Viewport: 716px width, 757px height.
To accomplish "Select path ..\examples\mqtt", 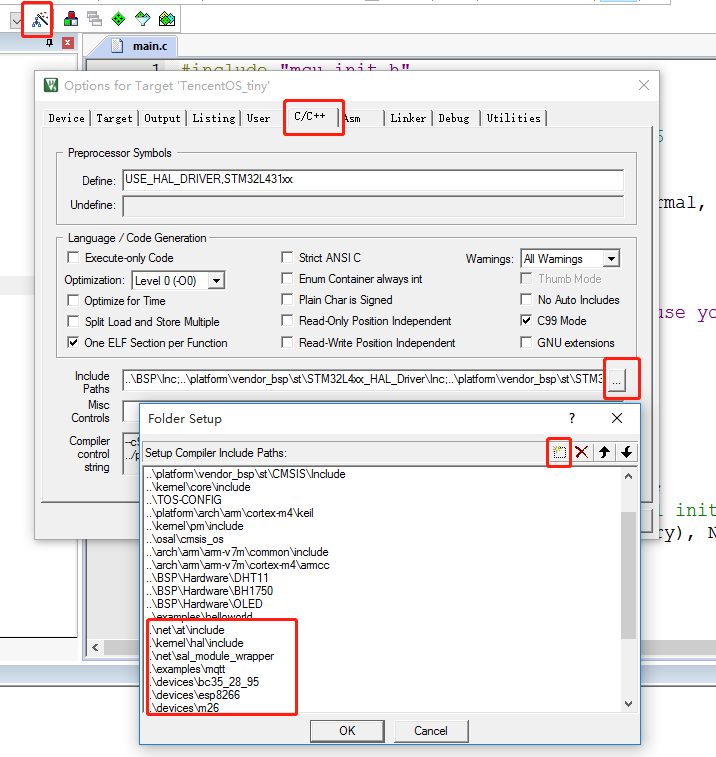I will click(187, 669).
